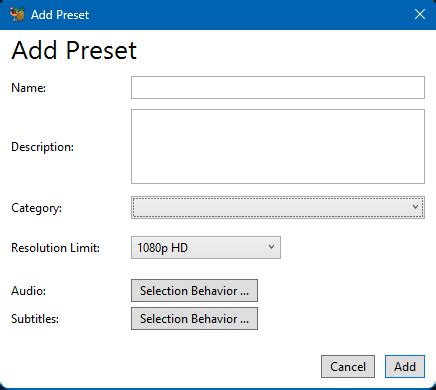Viewport: 436px width, 390px height.
Task: Click the Category dropdown arrow
Action: (415, 207)
